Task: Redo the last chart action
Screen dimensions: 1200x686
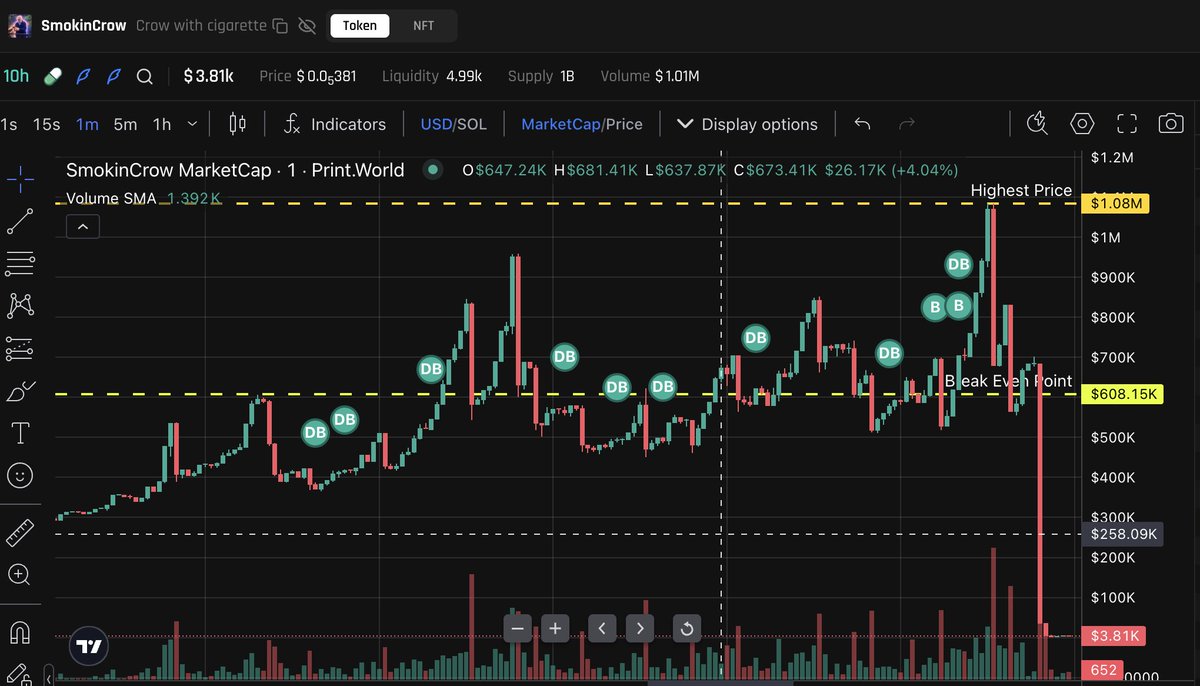Action: point(907,124)
